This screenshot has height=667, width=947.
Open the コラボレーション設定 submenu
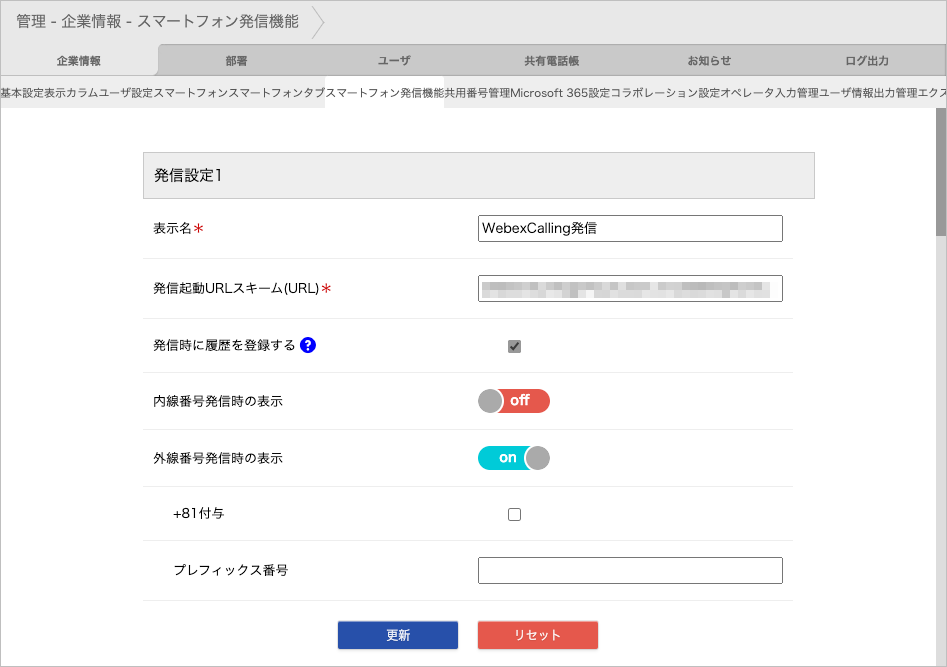pyautogui.click(x=665, y=92)
